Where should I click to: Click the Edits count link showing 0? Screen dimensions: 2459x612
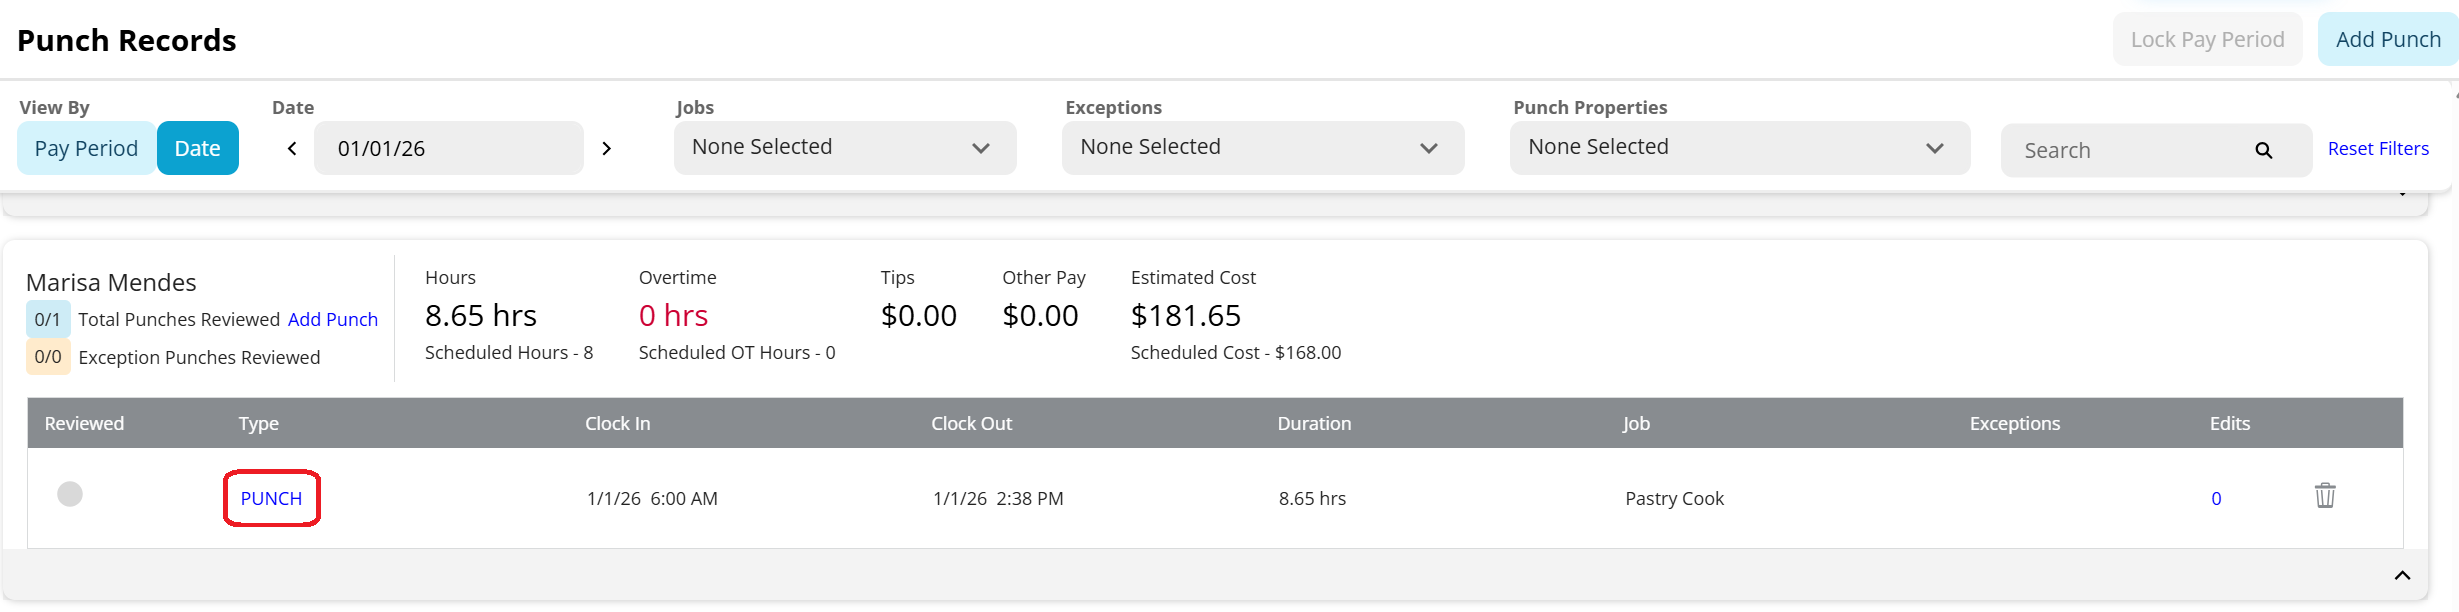2216,498
